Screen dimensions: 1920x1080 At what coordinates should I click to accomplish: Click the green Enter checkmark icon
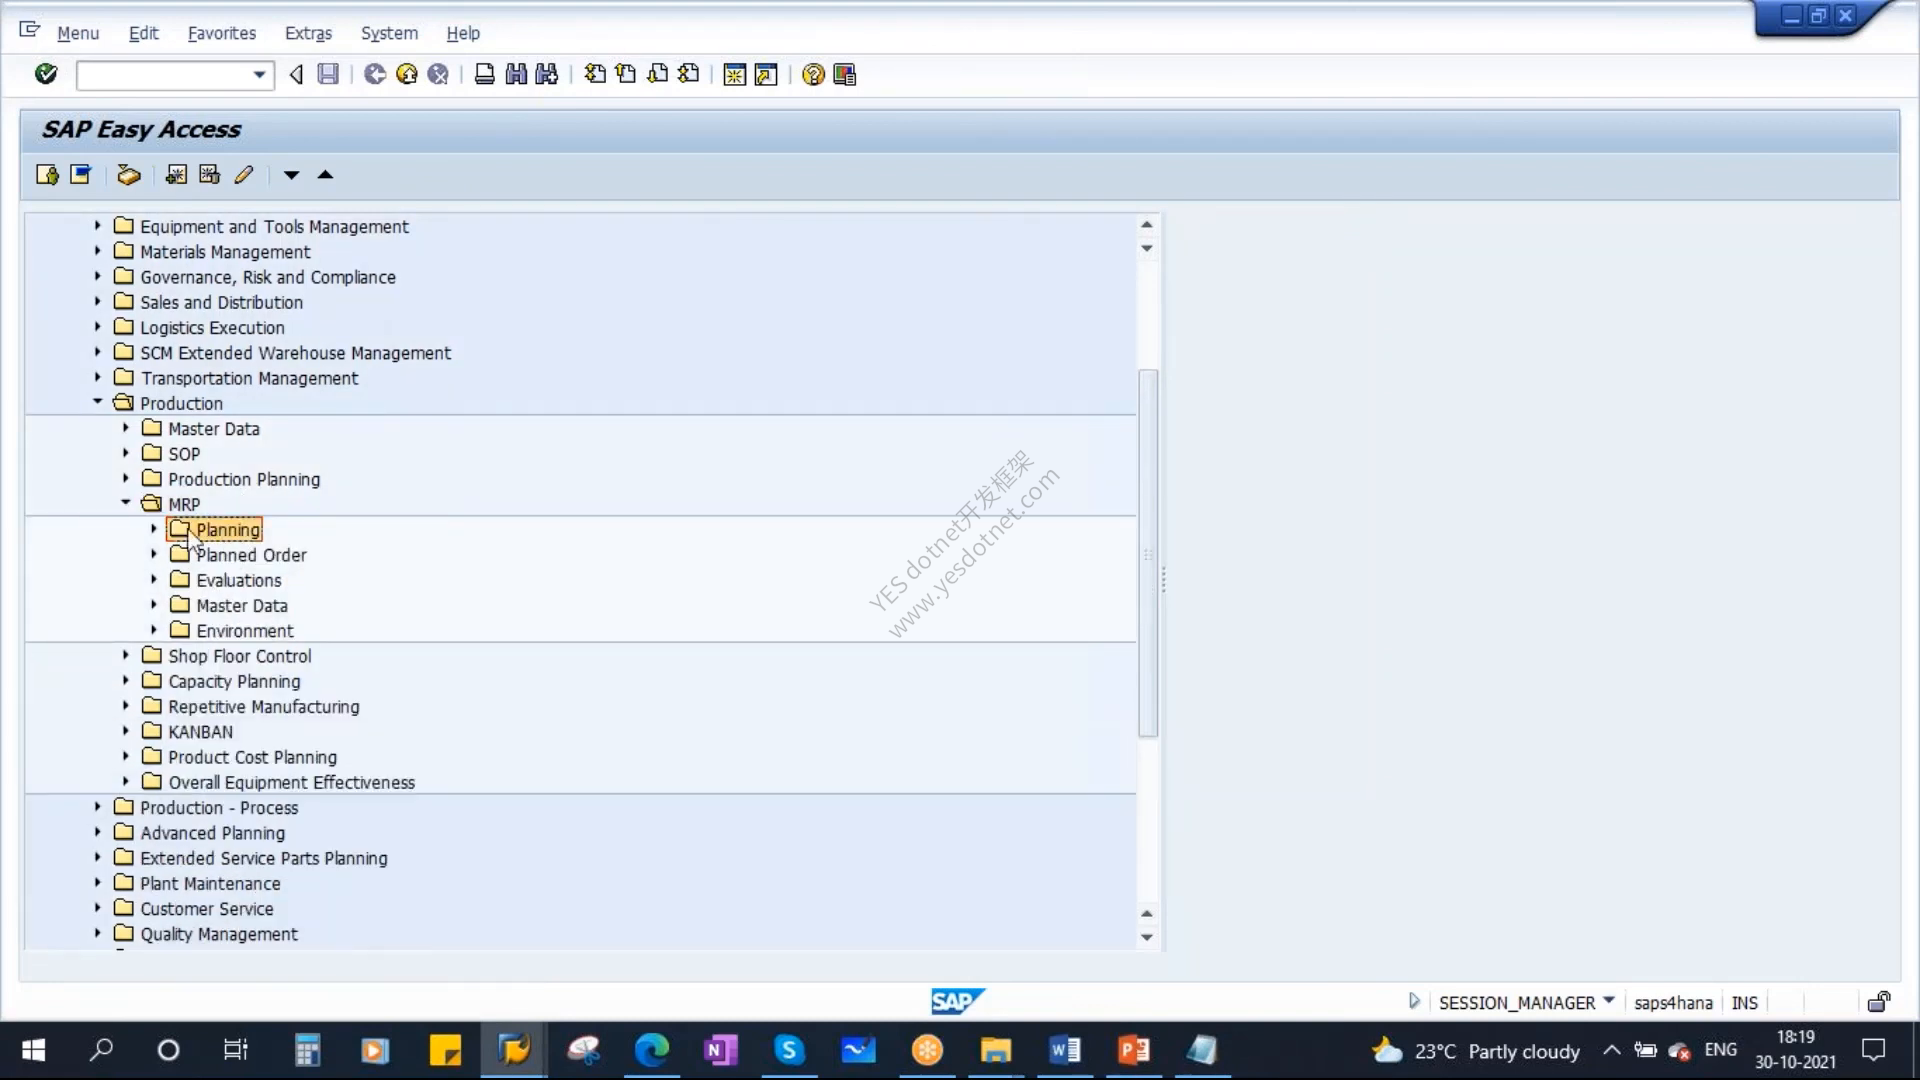coord(46,74)
